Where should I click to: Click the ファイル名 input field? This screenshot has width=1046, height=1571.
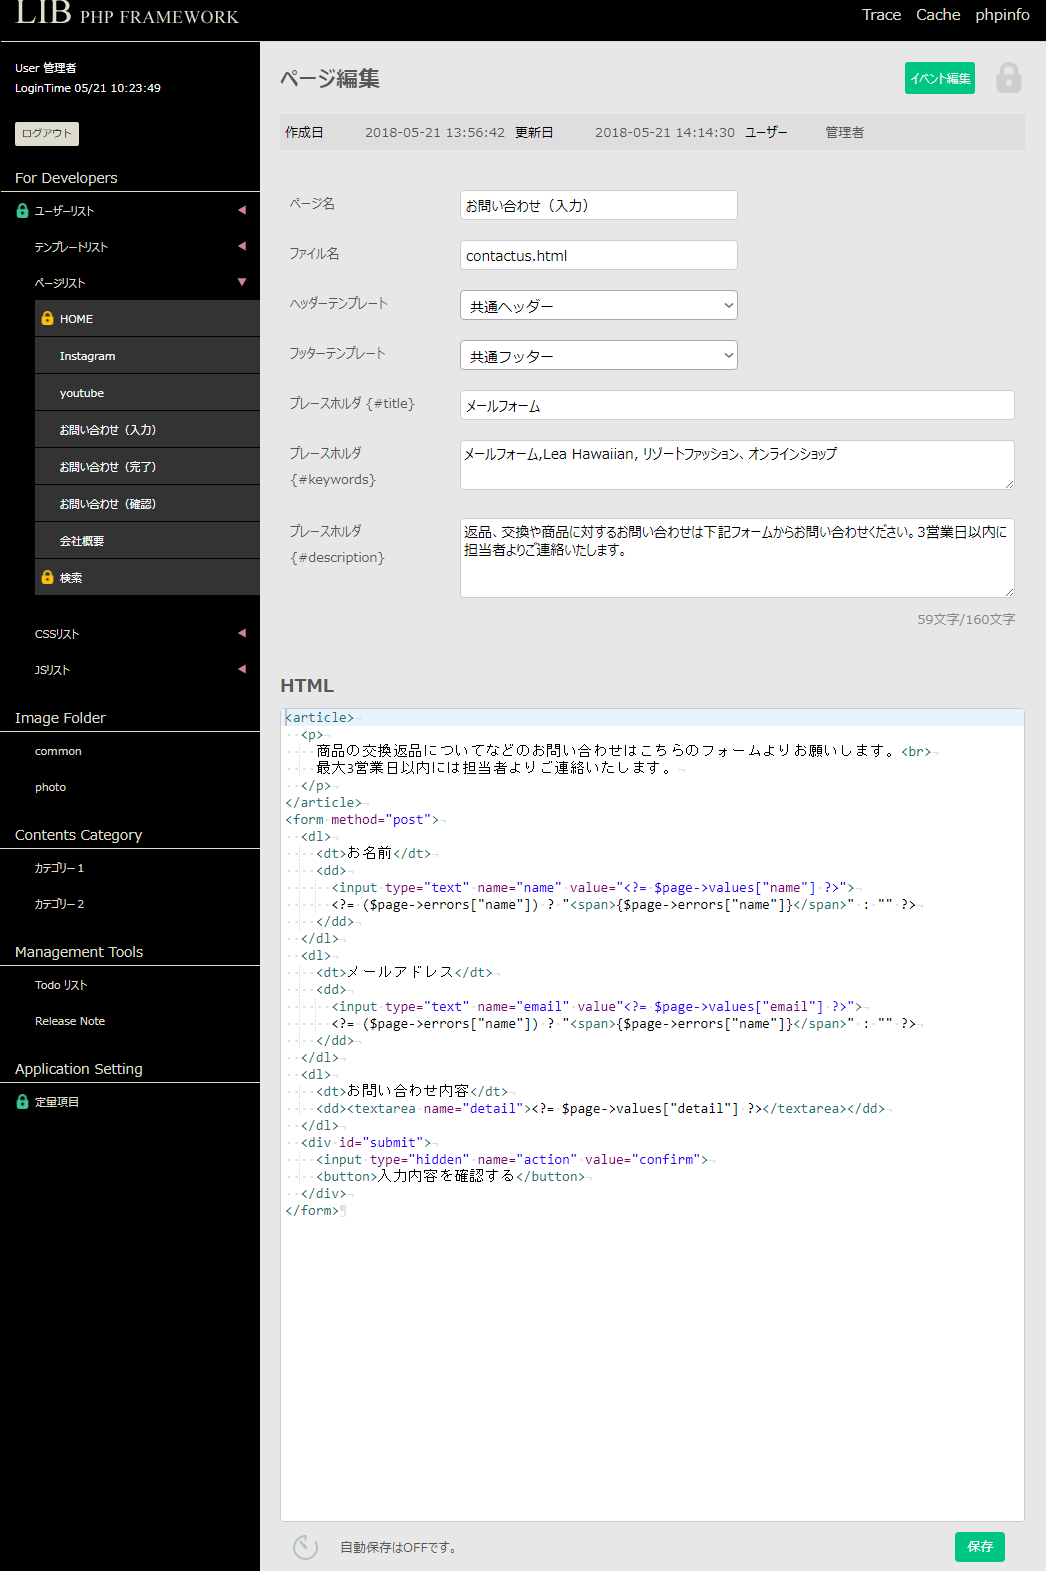[598, 256]
